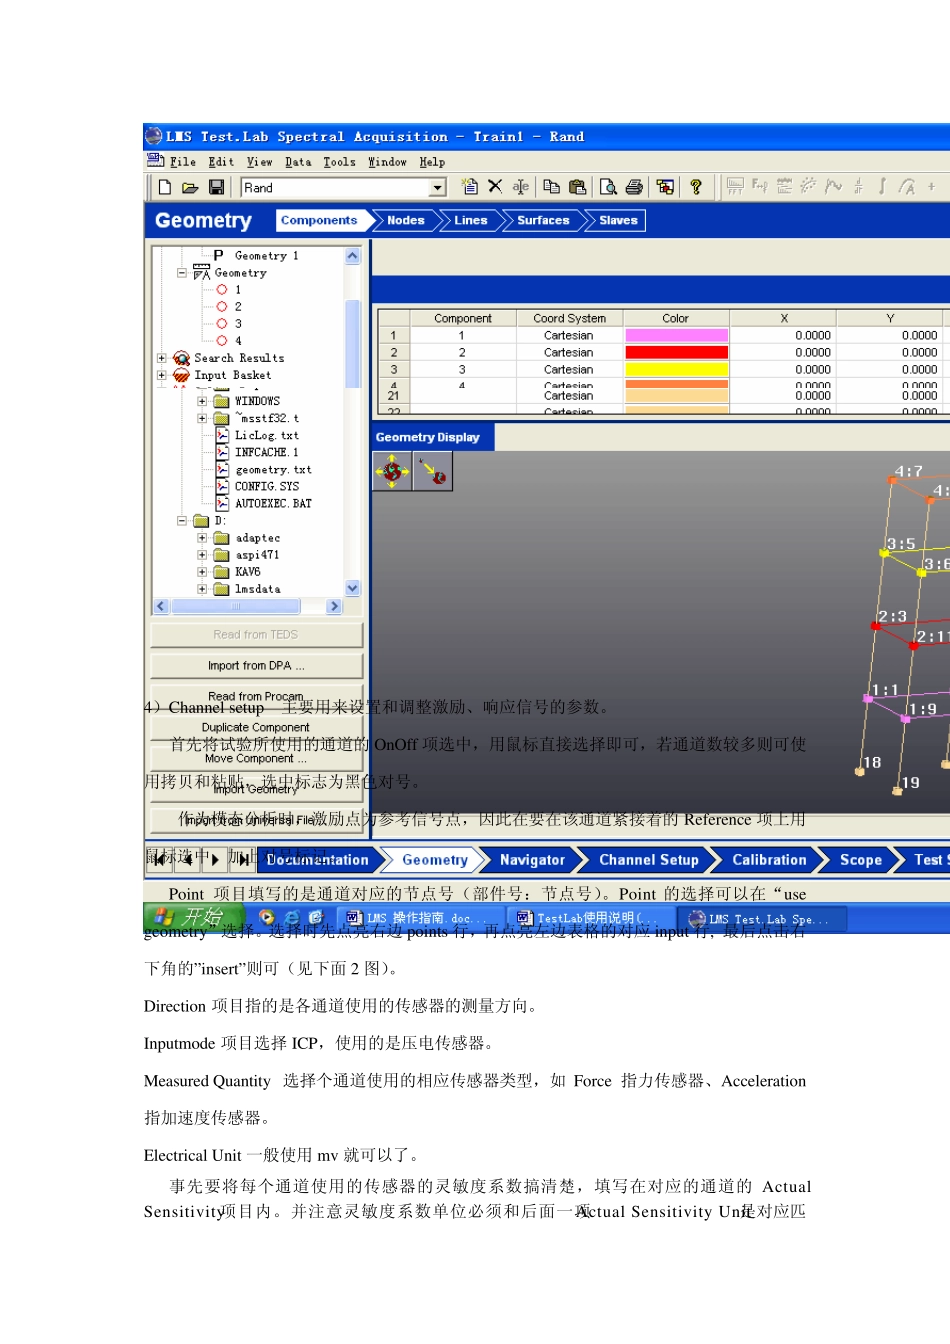Click the LicLog.txt file icon
The image size is (950, 1344).
click(222, 435)
